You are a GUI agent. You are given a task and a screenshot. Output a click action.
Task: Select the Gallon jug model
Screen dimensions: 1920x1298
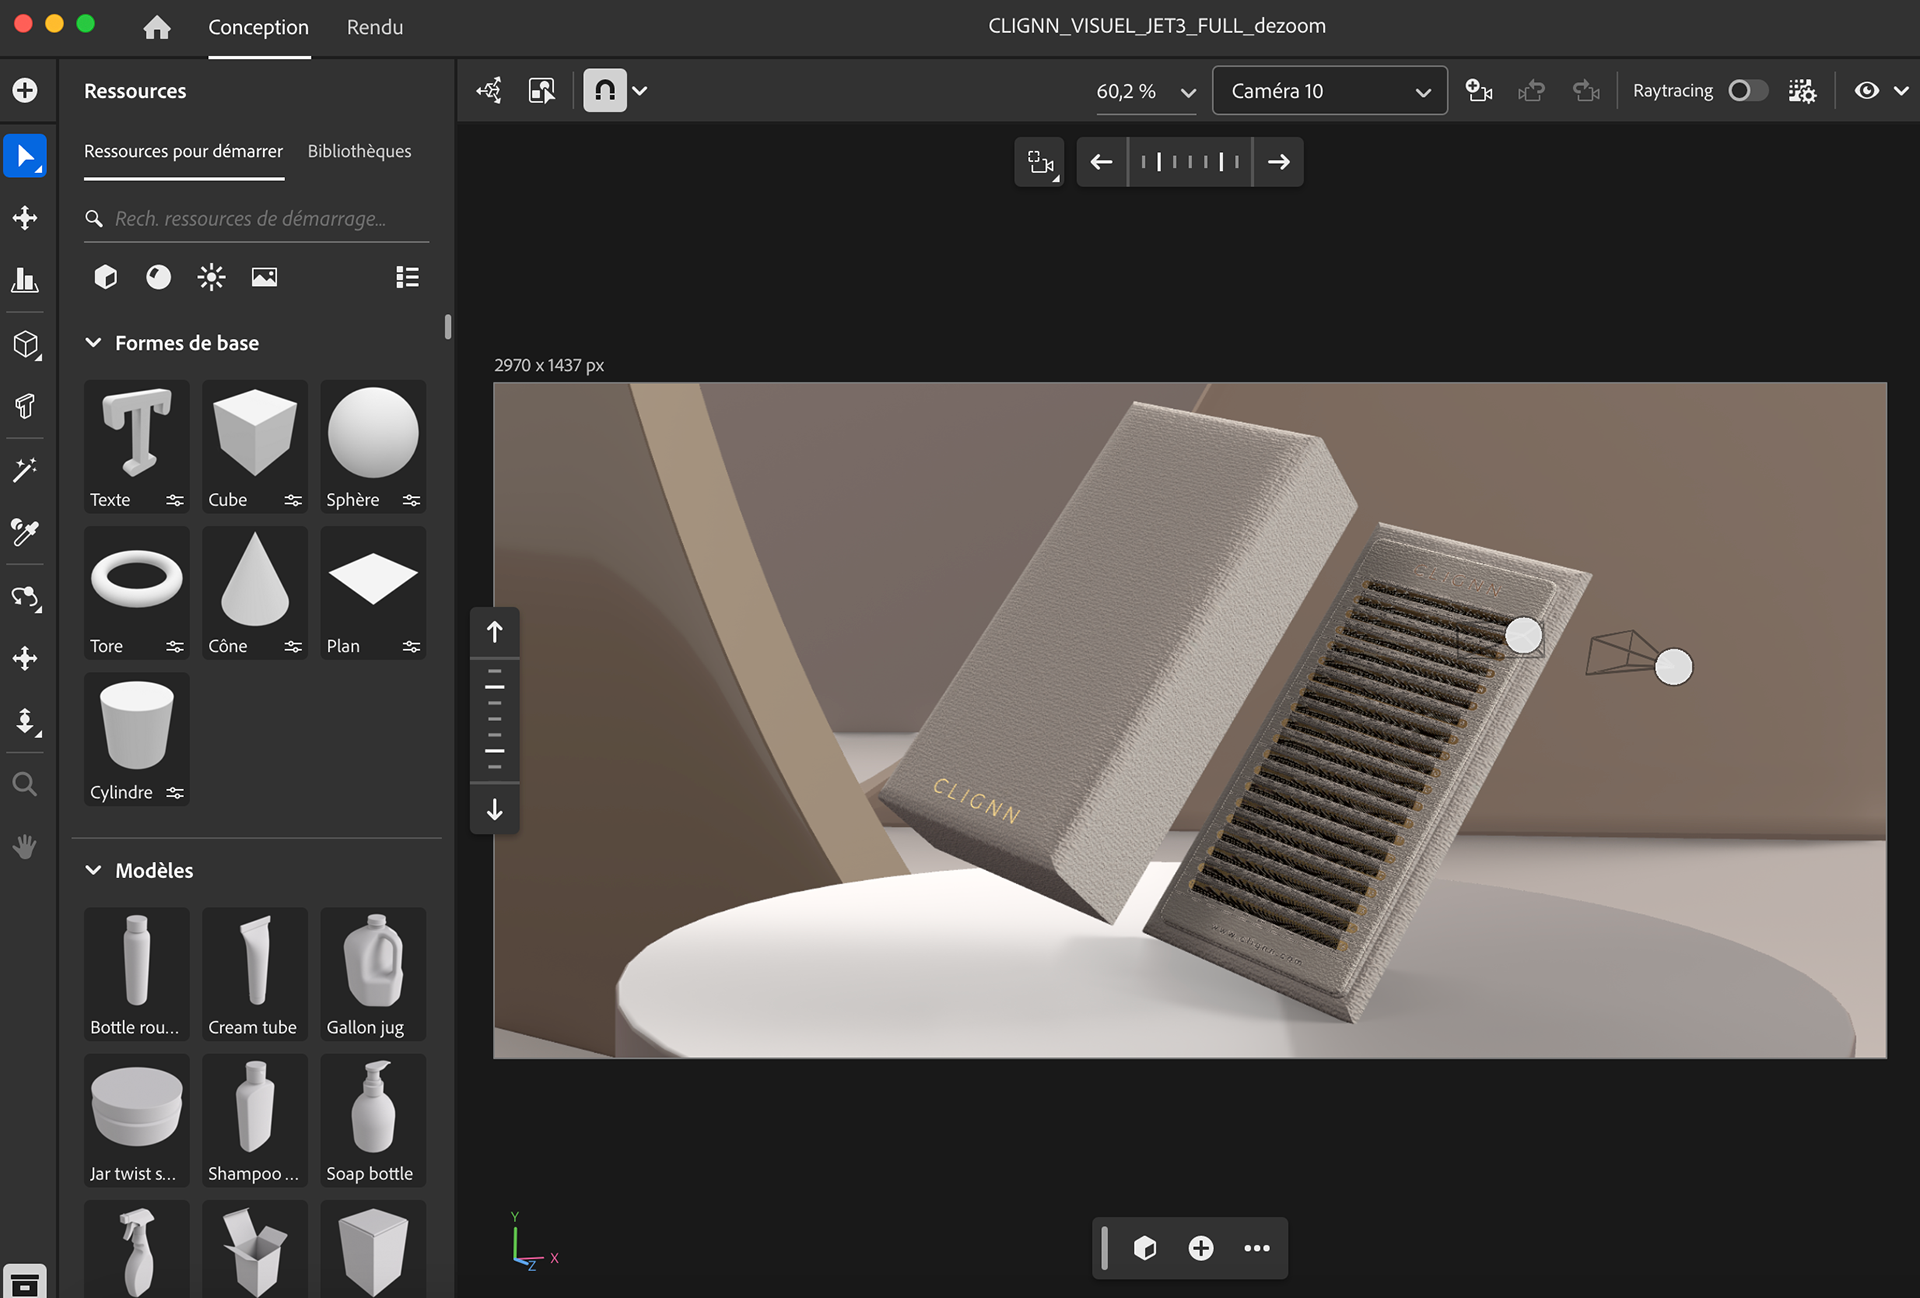pos(373,974)
